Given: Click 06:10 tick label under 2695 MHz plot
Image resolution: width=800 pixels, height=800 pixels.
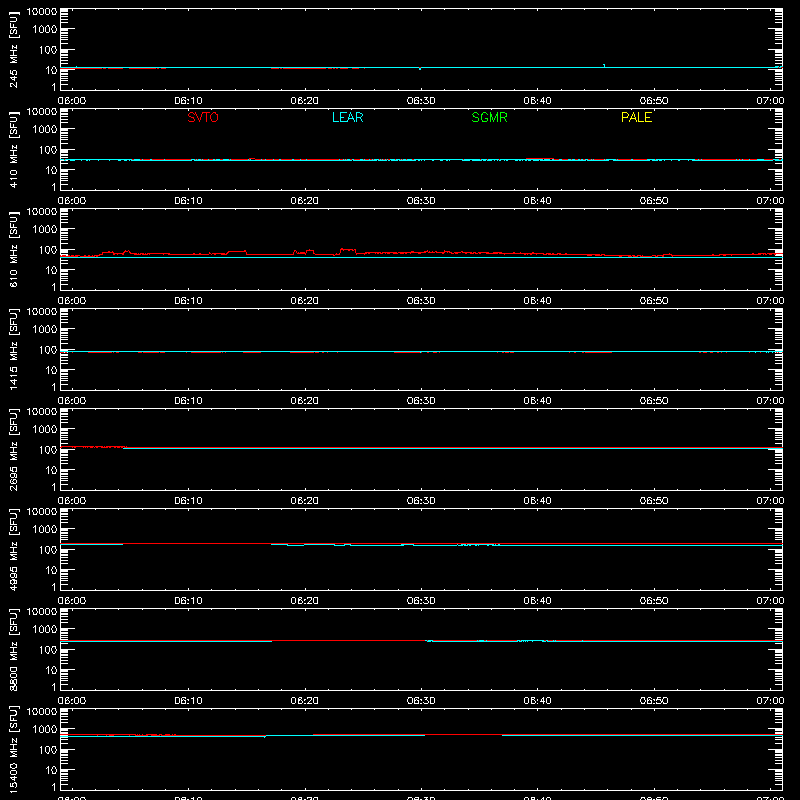Looking at the screenshot, I should pyautogui.click(x=188, y=501).
